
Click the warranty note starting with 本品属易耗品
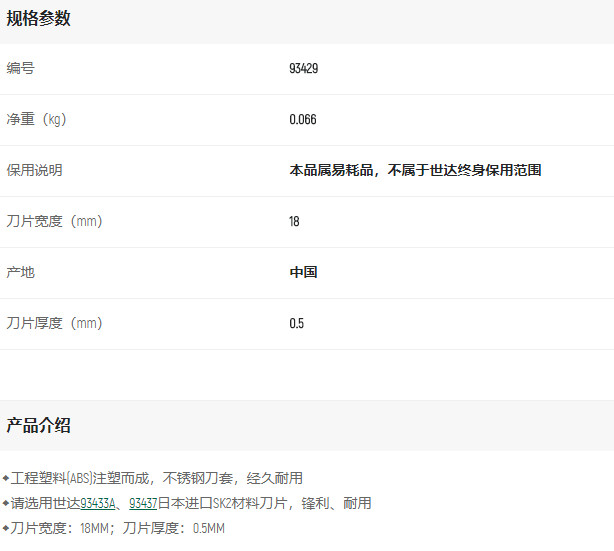415,170
